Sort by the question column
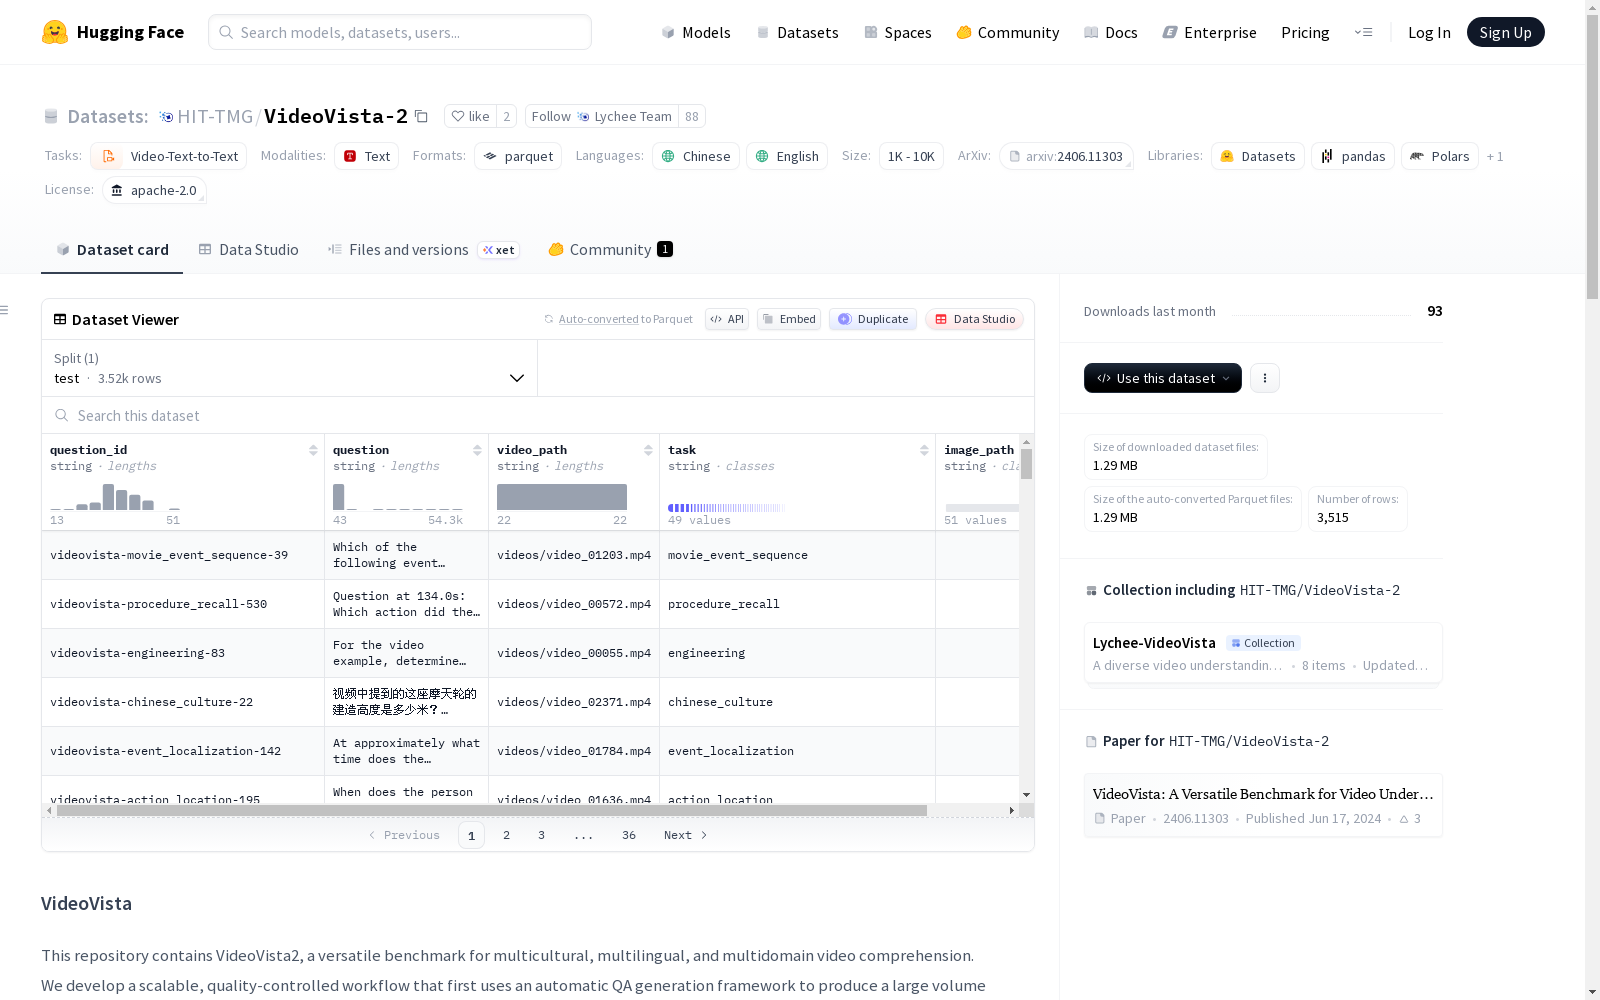This screenshot has height=1000, width=1600. (477, 450)
